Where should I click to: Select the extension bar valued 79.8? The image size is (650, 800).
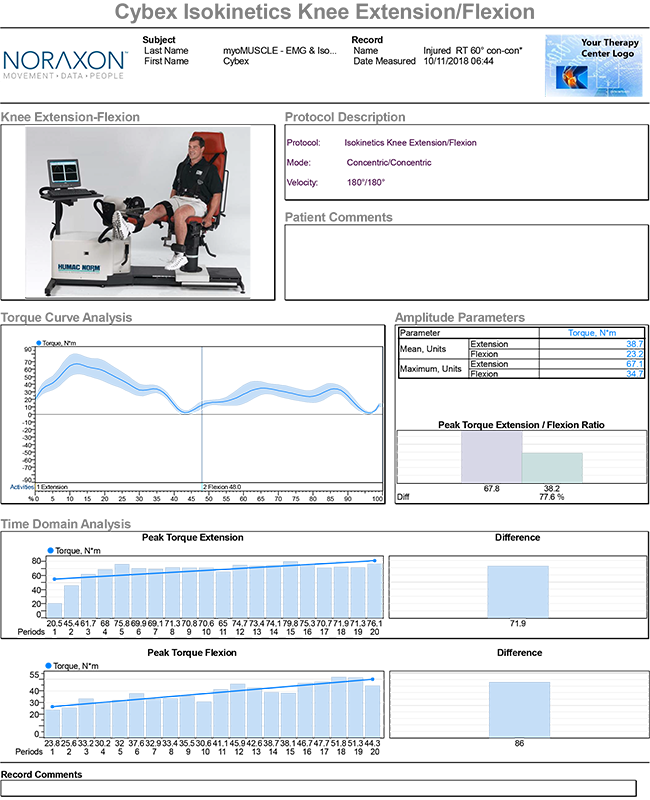click(290, 589)
